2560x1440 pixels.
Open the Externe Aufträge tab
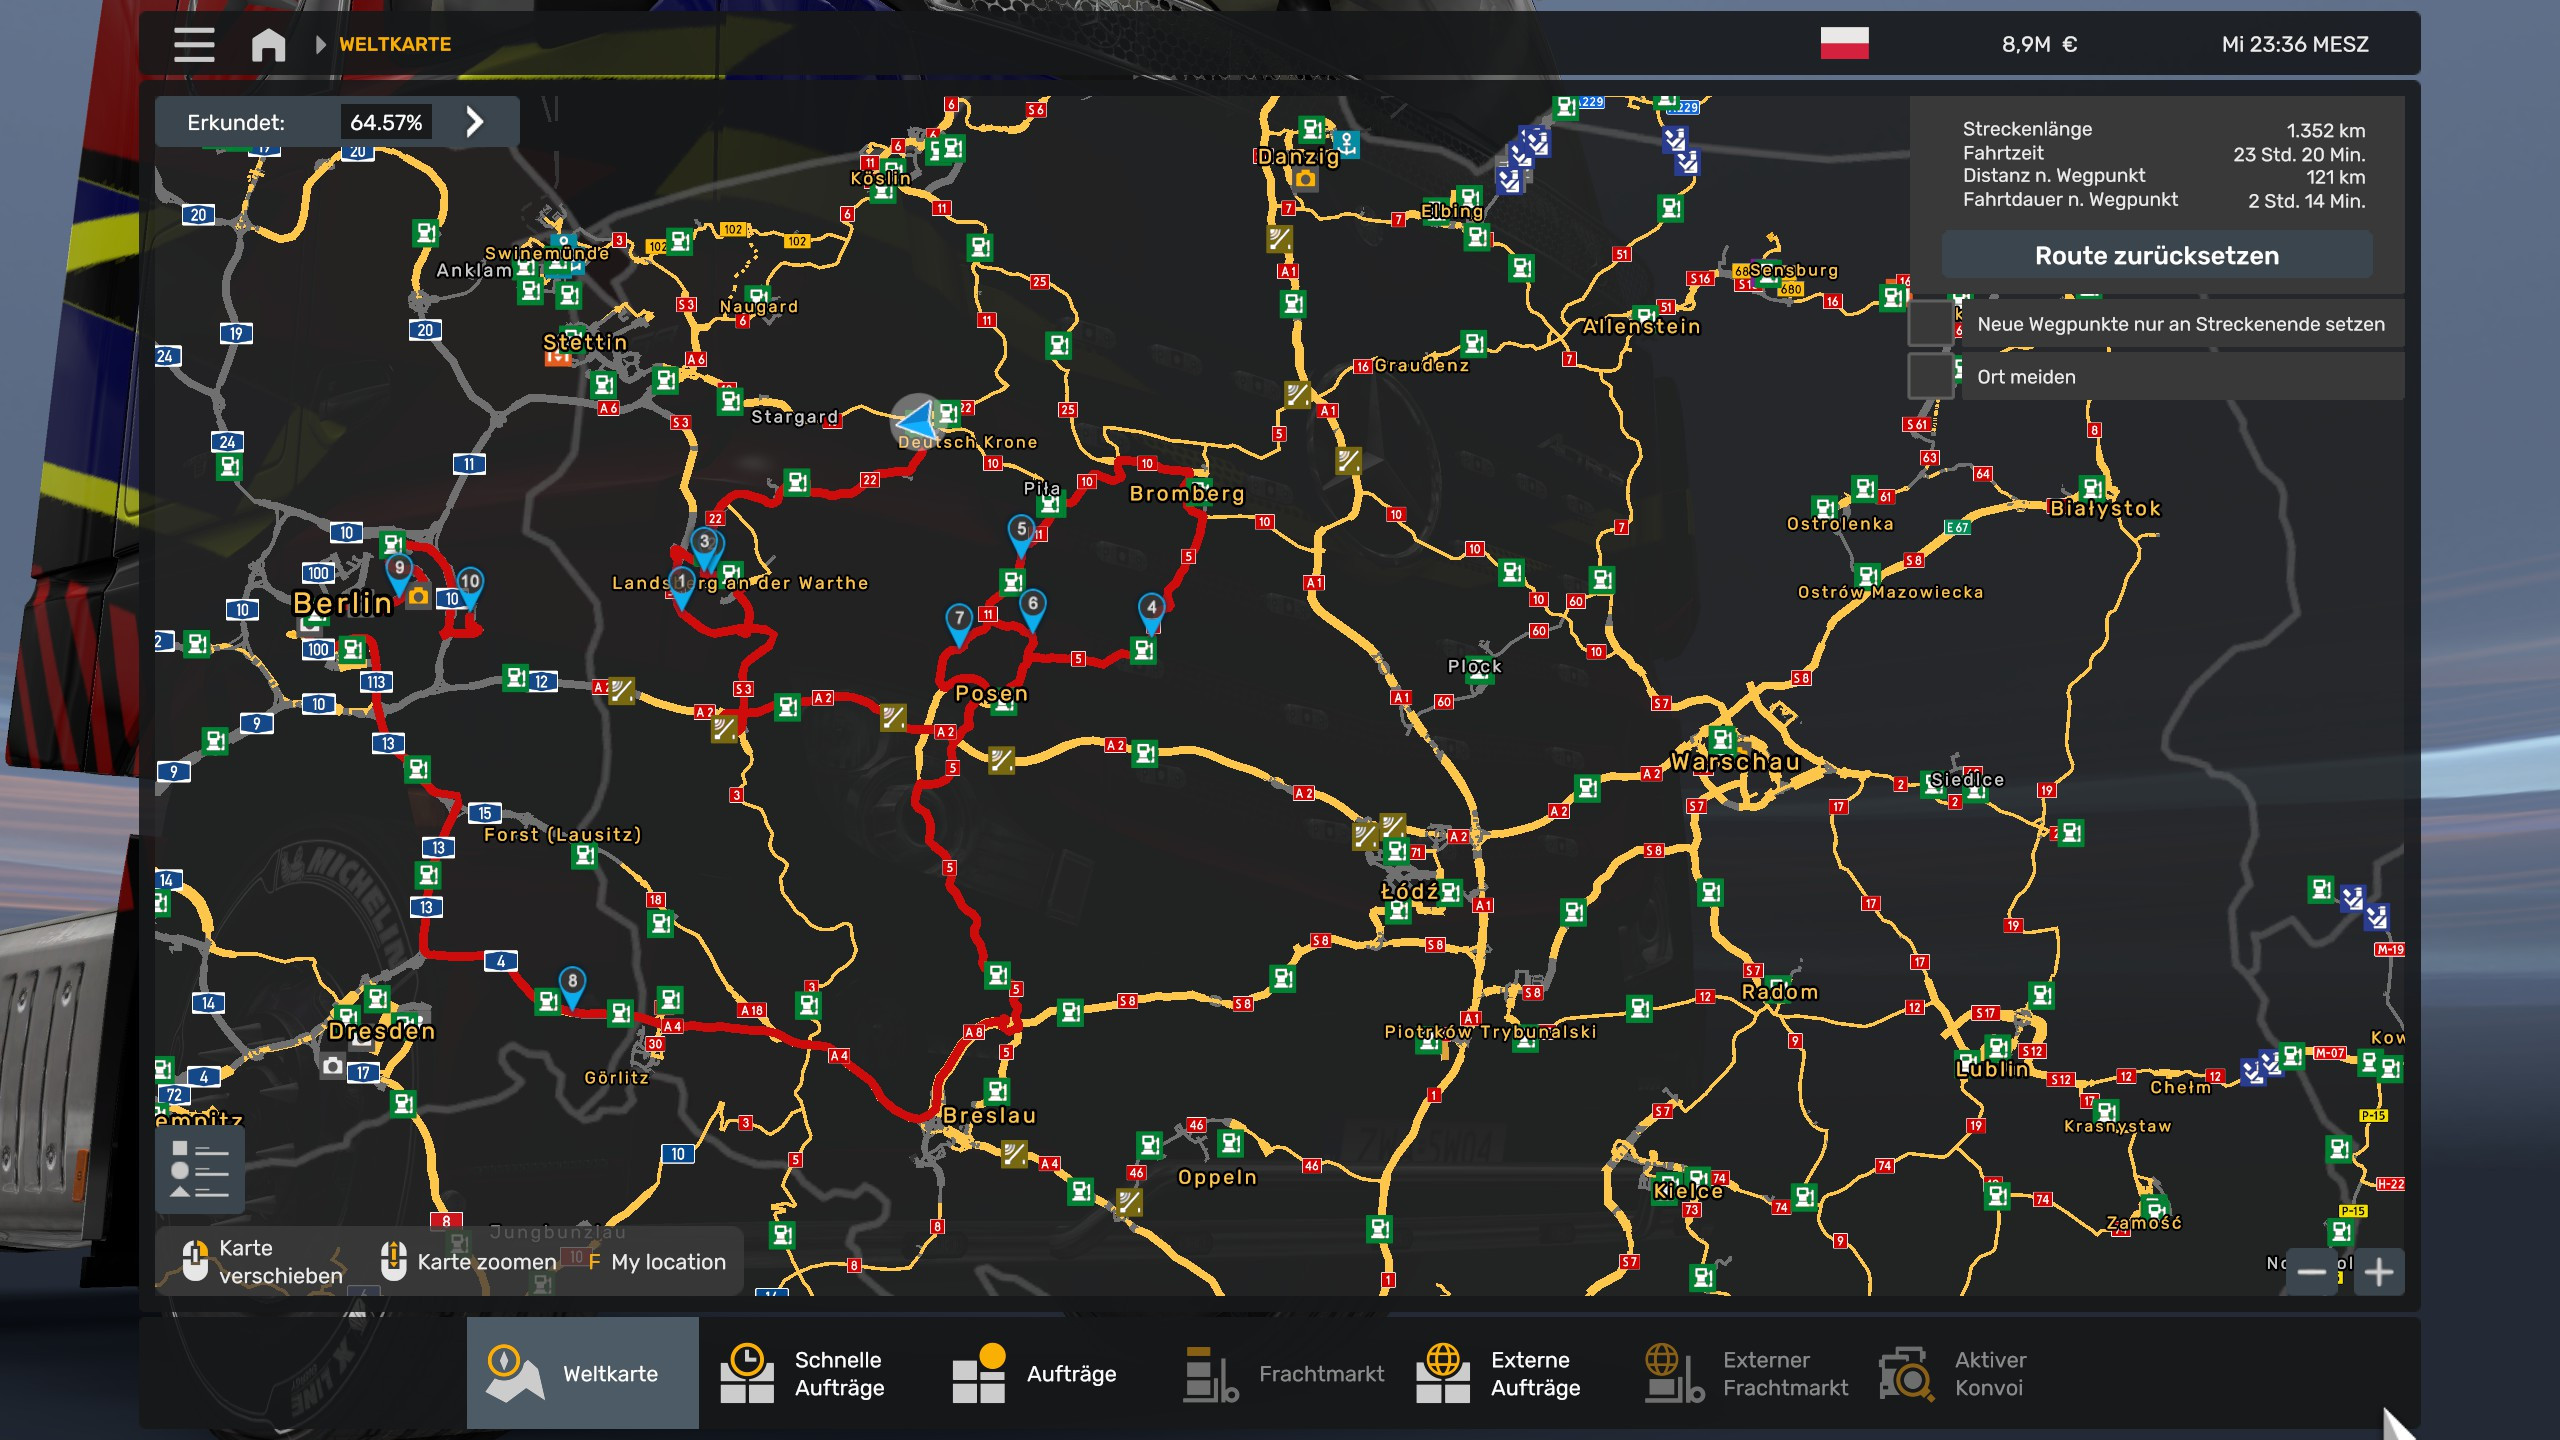1500,1373
